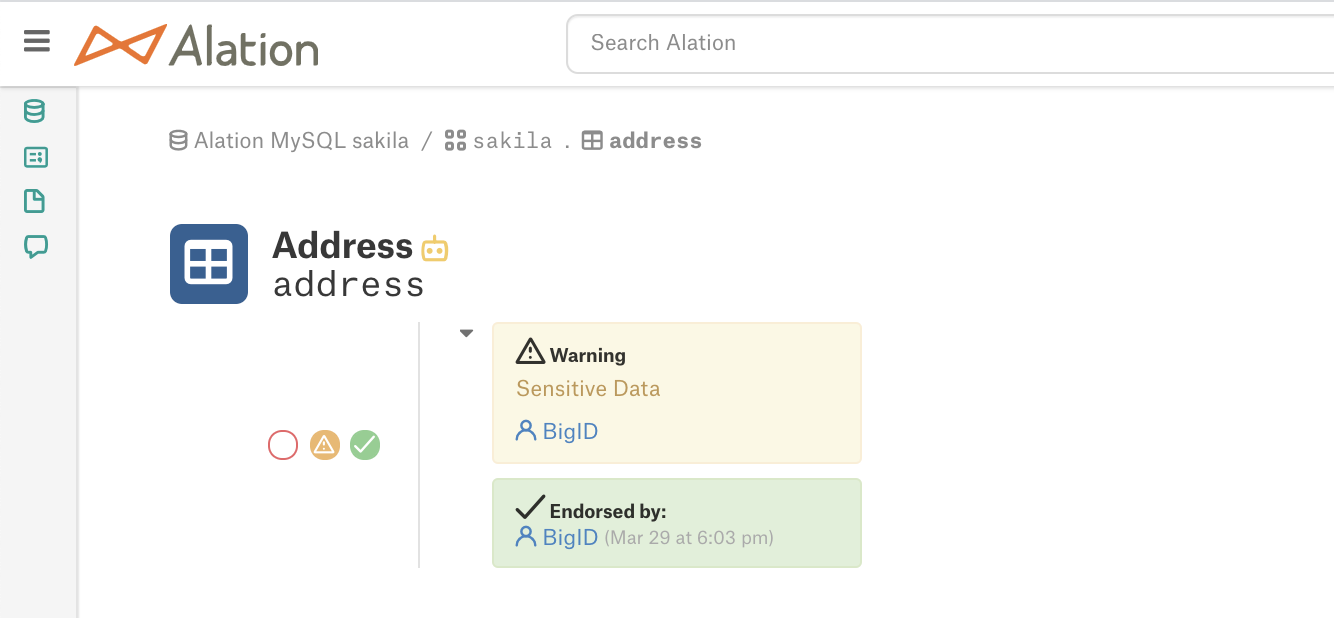Image resolution: width=1334 pixels, height=618 pixels.
Task: Click the Address table title
Action: click(342, 246)
